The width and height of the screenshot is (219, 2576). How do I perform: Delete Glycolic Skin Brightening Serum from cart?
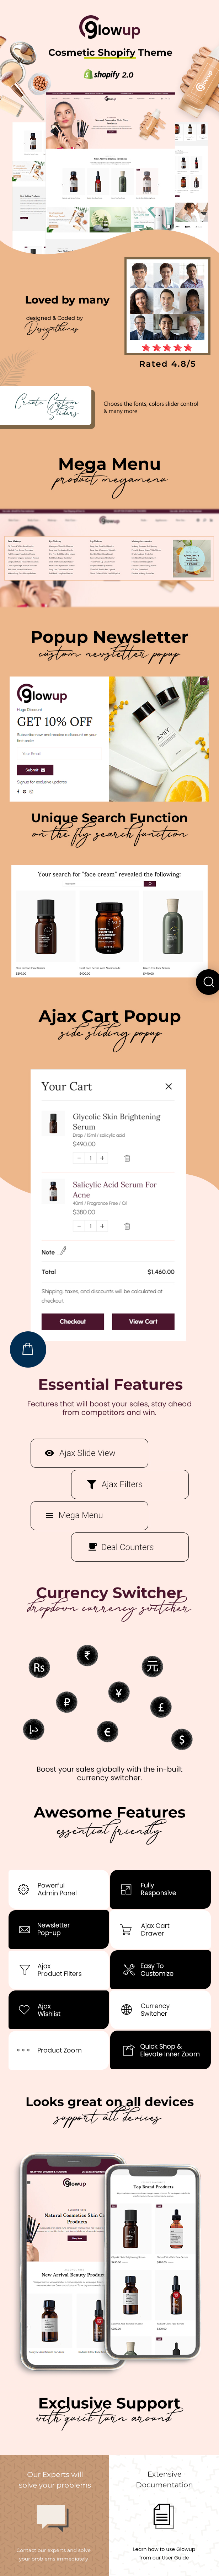127,1158
